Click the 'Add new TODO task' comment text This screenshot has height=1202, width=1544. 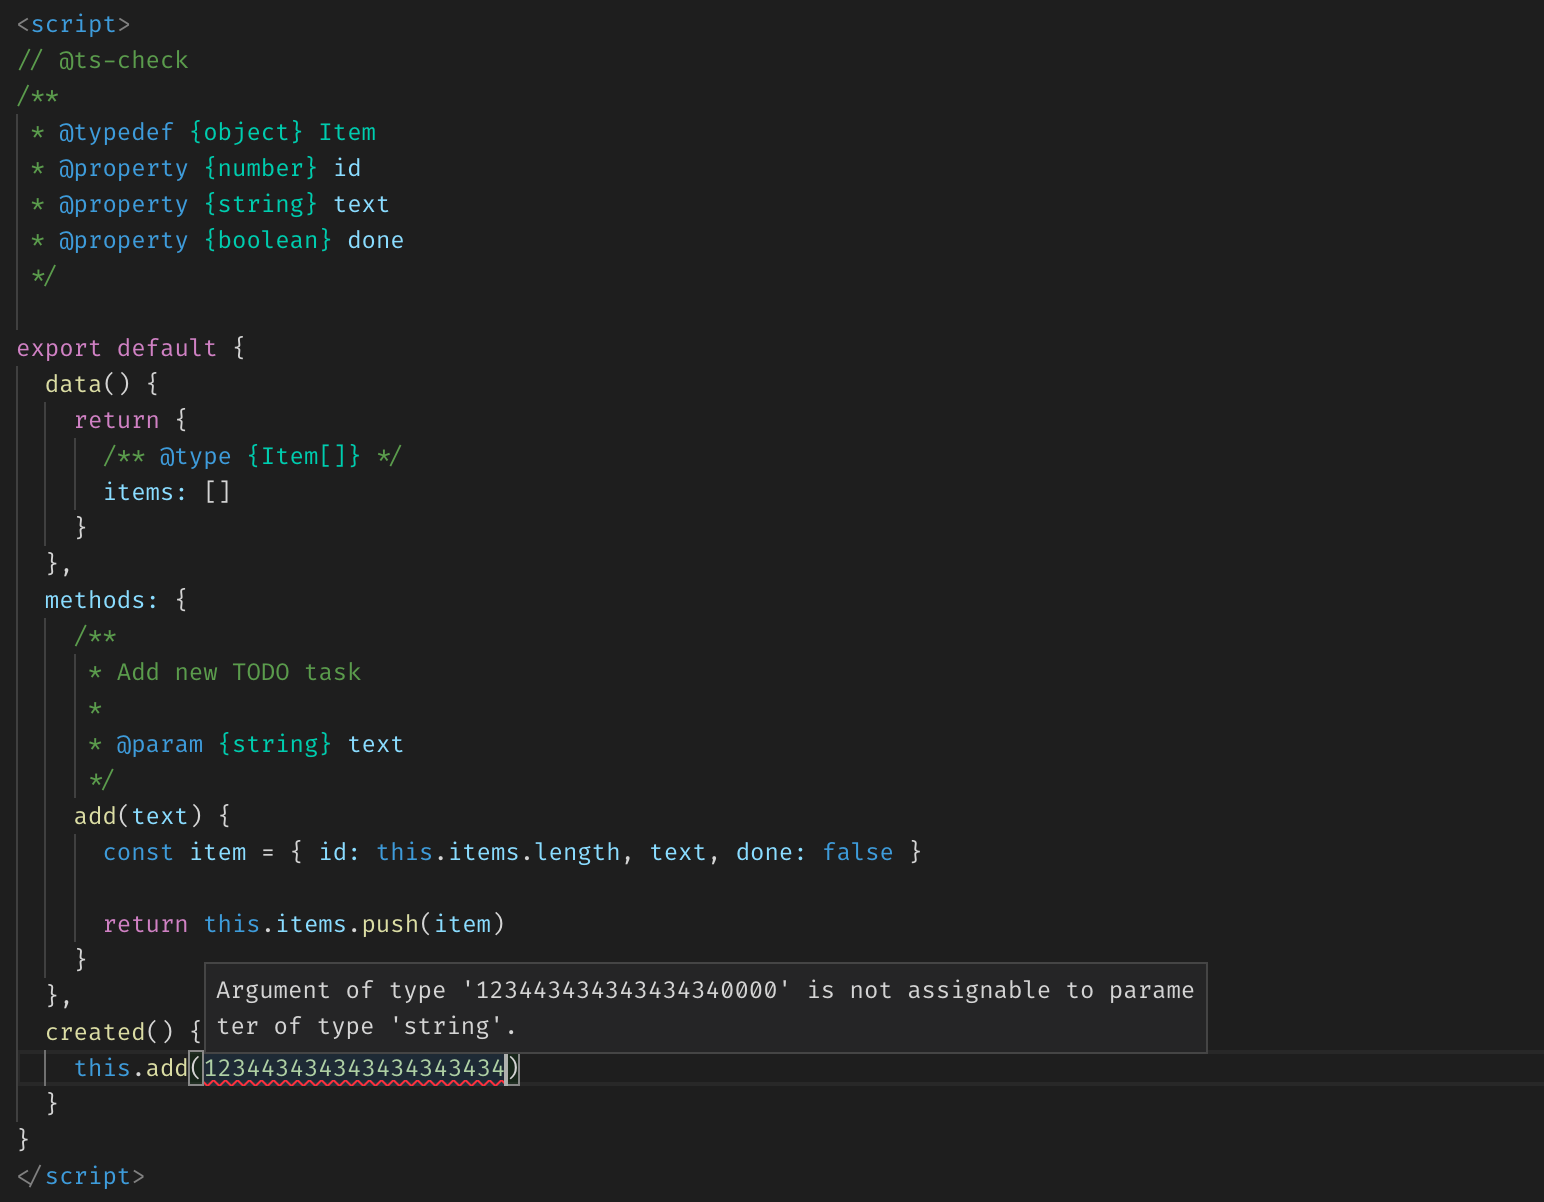click(238, 671)
